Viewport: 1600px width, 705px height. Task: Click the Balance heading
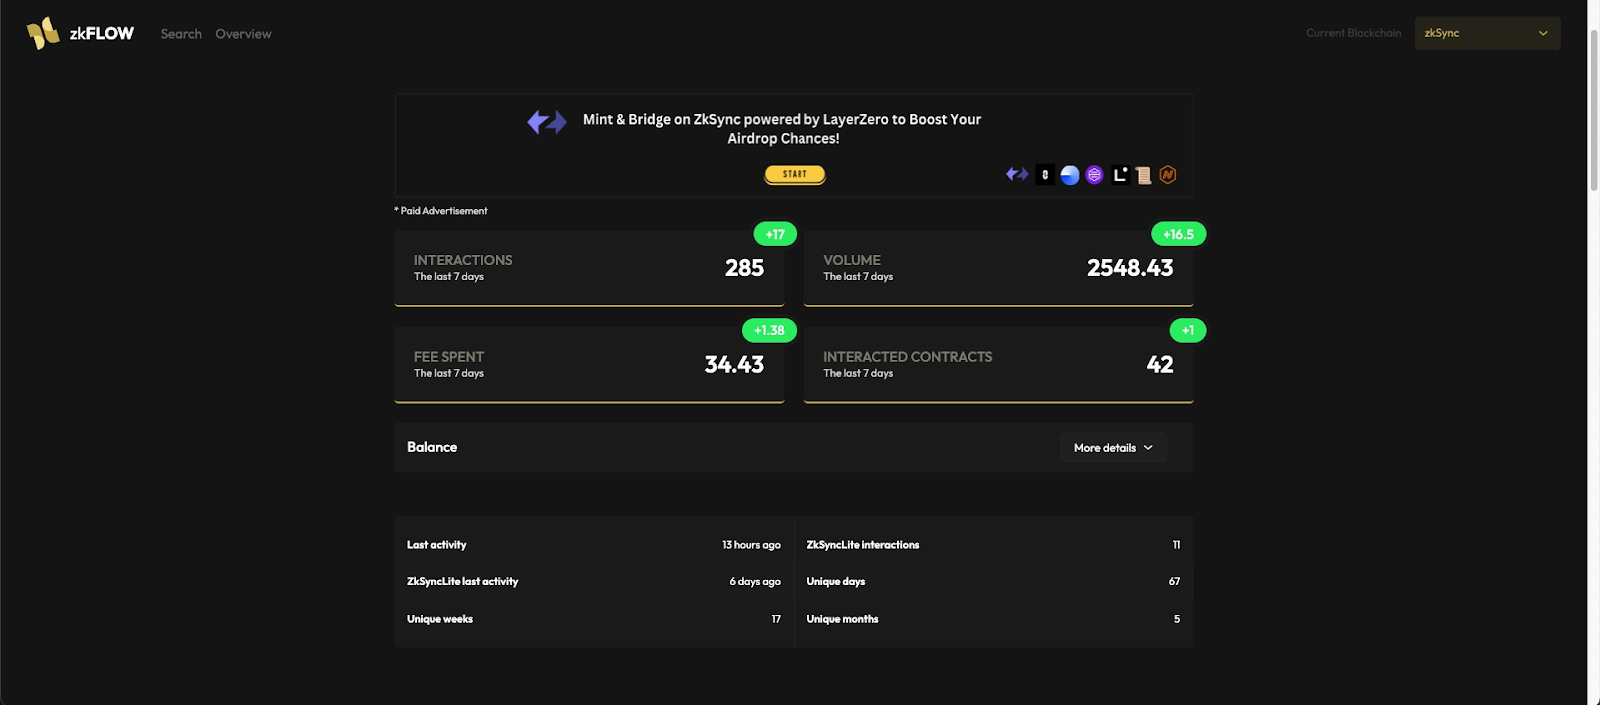point(432,447)
